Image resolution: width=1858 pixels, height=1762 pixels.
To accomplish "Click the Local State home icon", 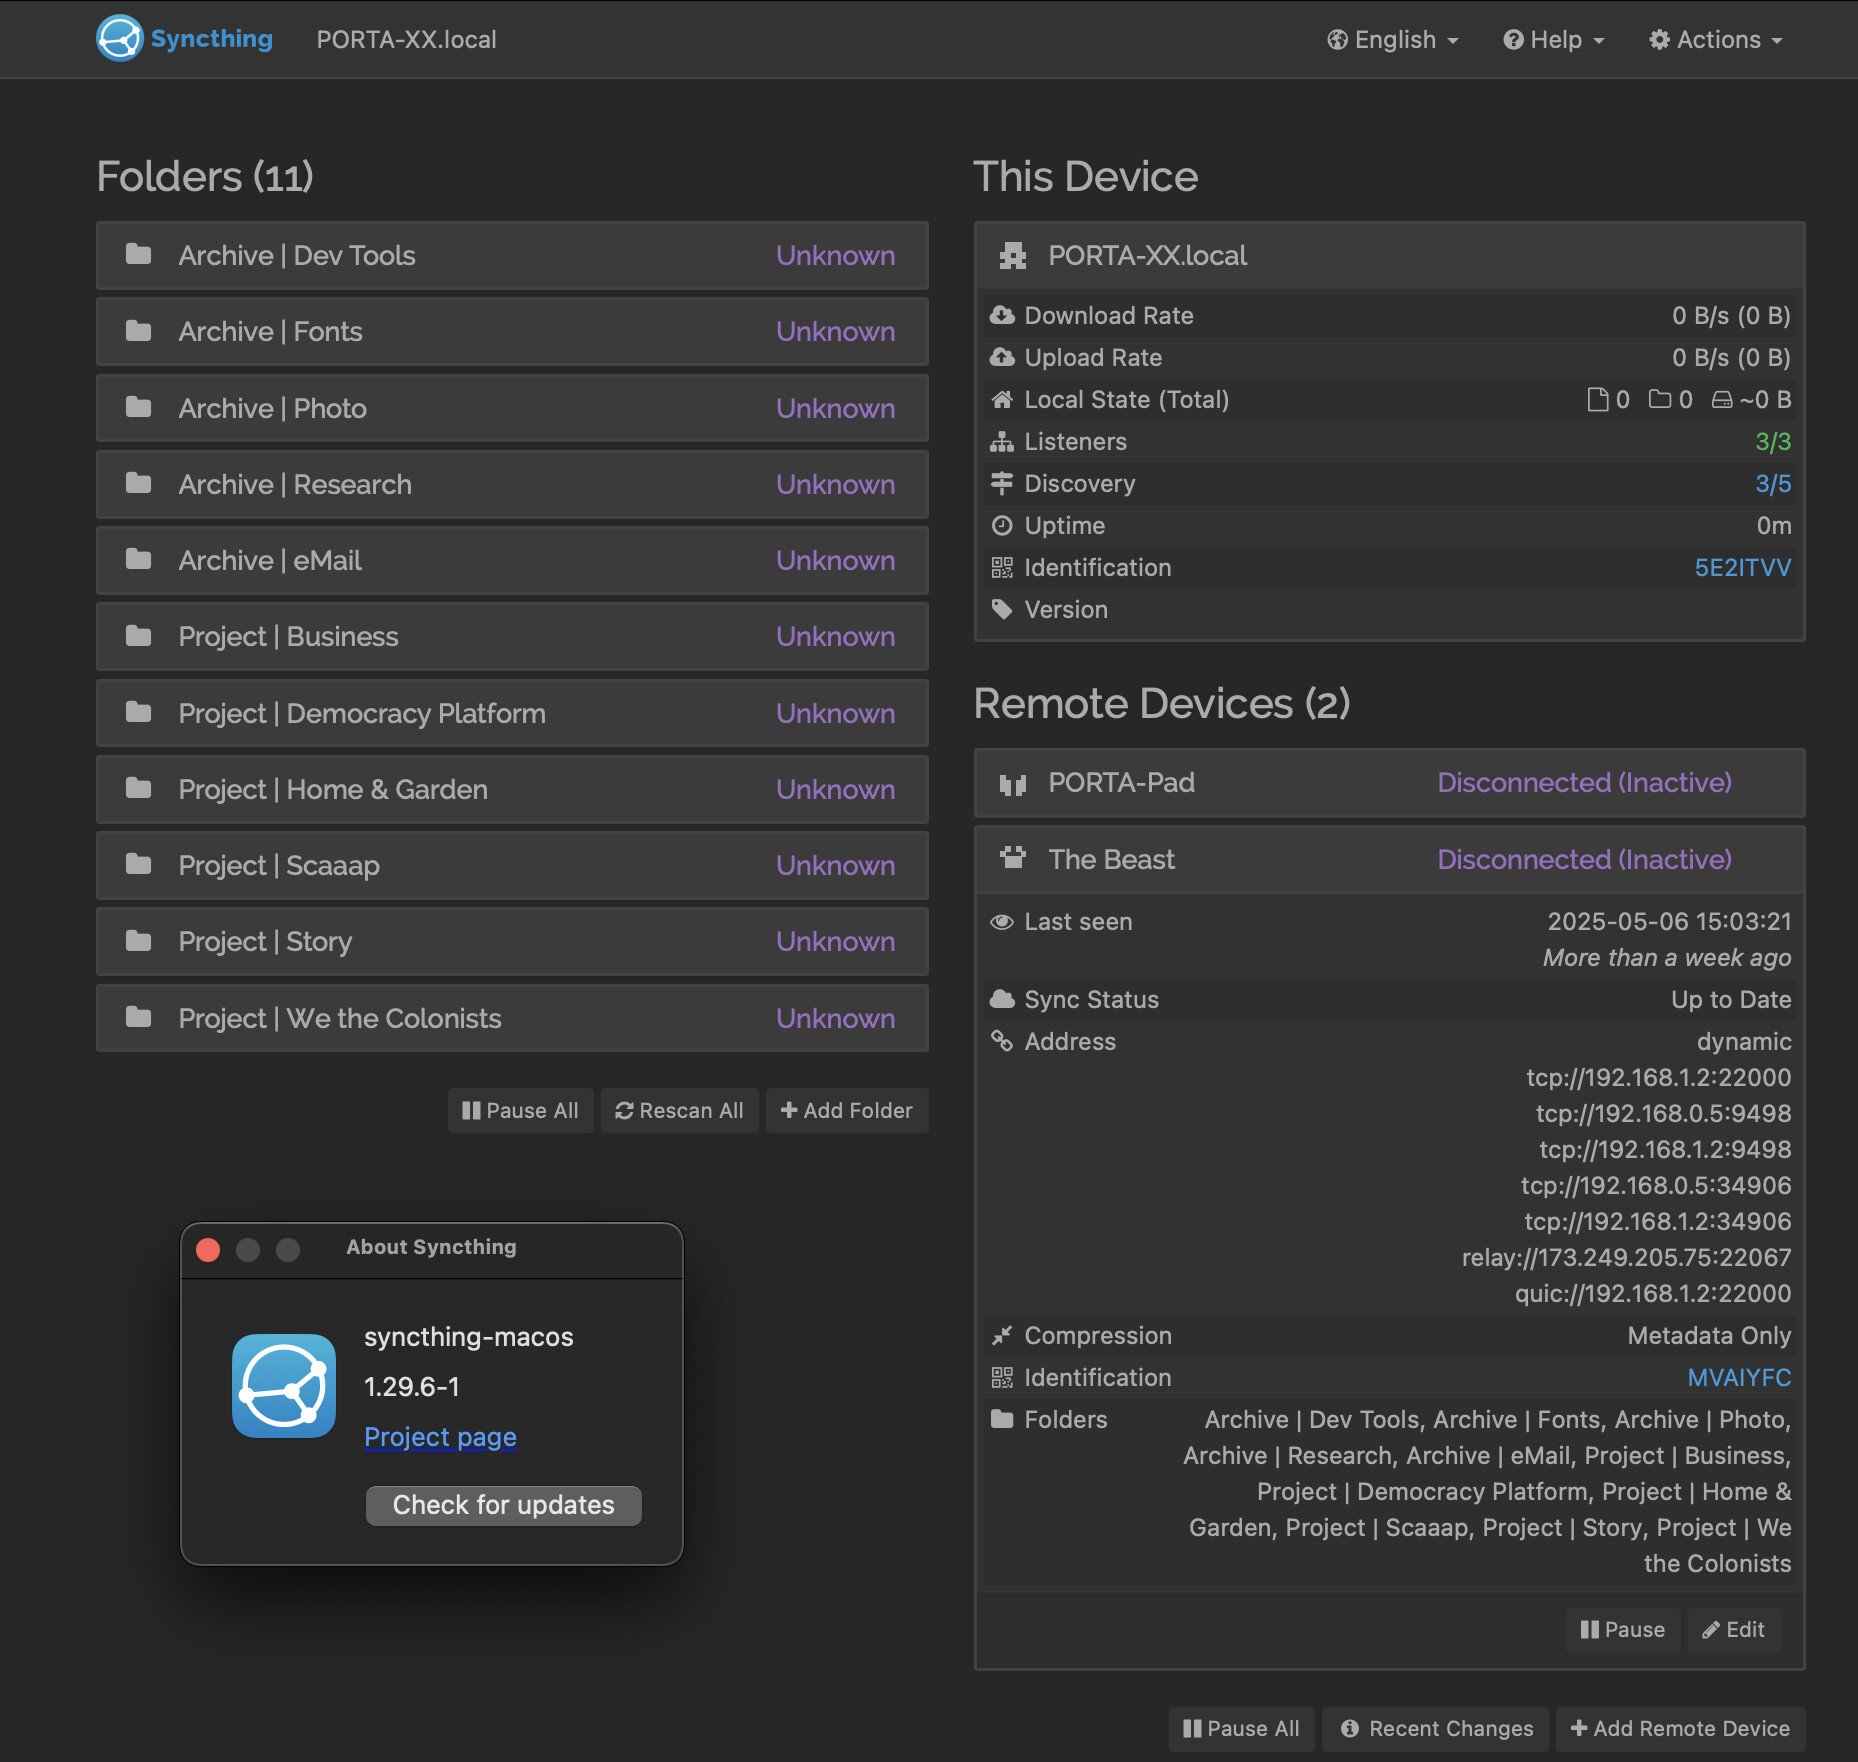I will [x=1002, y=400].
